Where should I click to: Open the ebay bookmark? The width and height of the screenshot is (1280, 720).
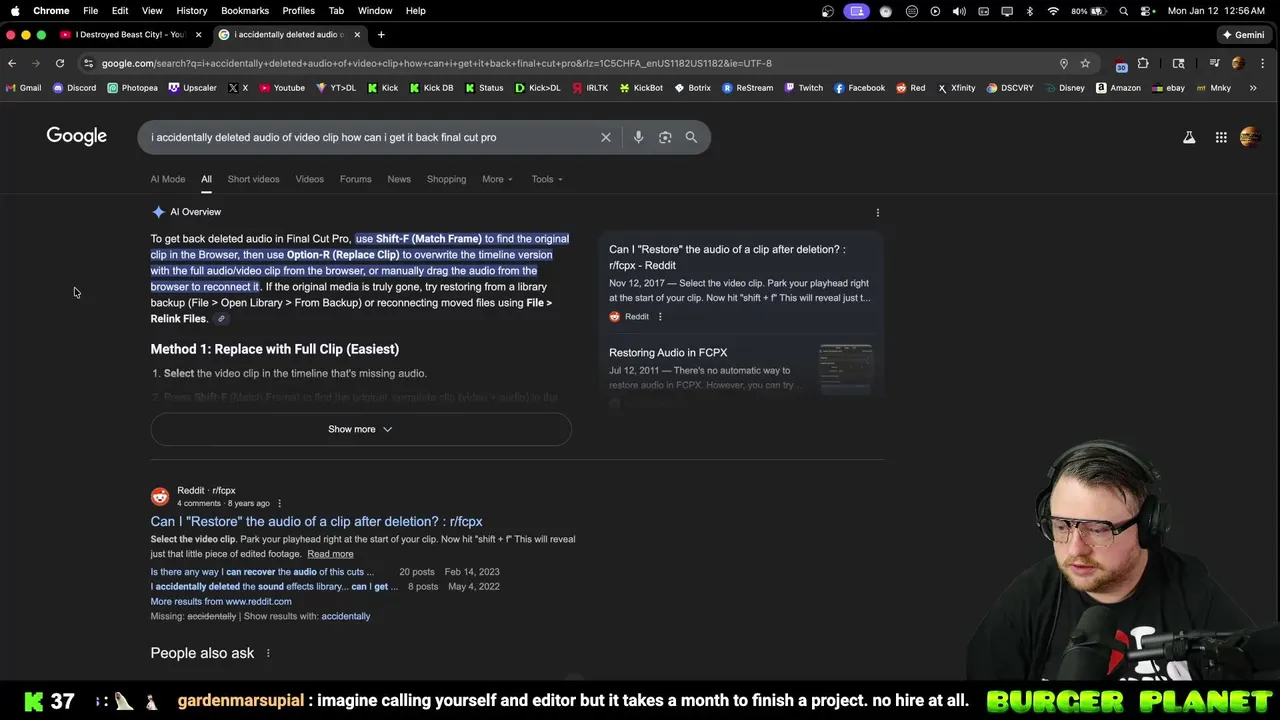[x=1168, y=88]
